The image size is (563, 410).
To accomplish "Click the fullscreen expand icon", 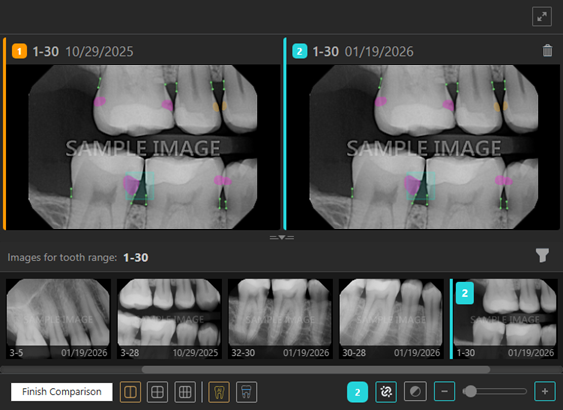I will (x=542, y=17).
